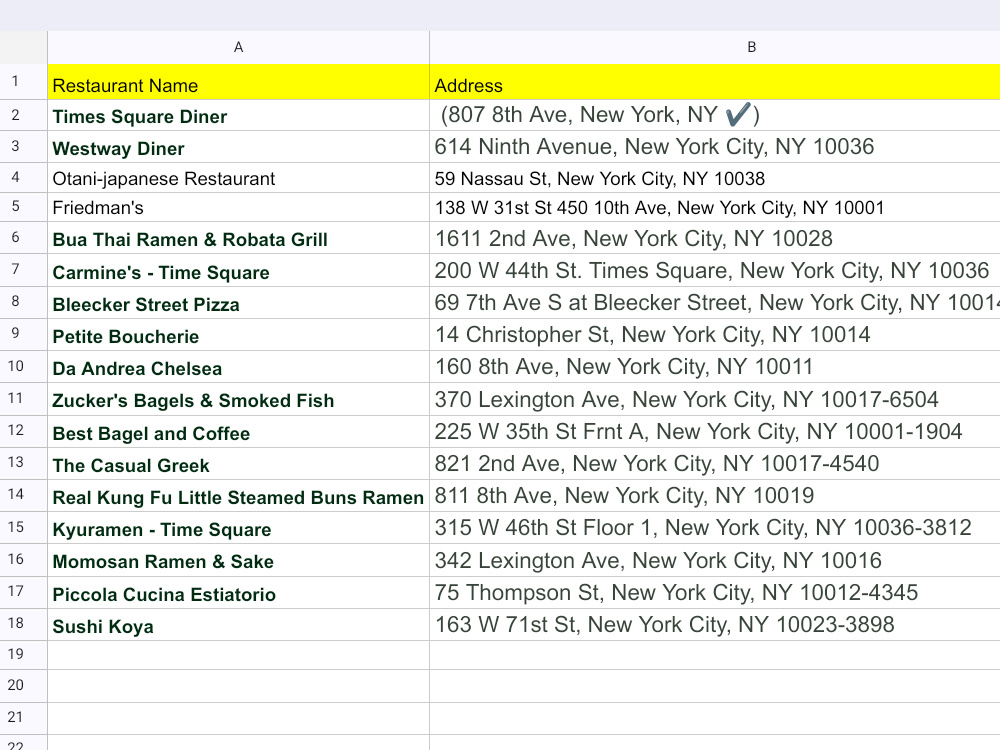Select the 138 W 31st St address cell
The width and height of the screenshot is (1000, 750).
[715, 207]
